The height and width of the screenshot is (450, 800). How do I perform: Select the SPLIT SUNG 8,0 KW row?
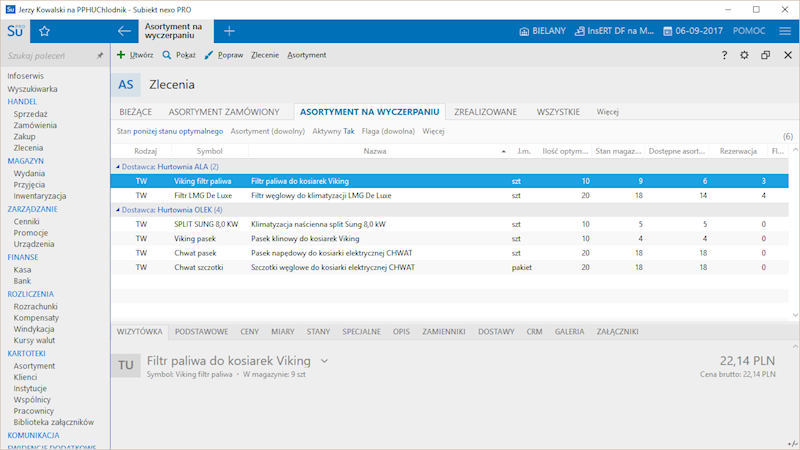click(x=449, y=224)
